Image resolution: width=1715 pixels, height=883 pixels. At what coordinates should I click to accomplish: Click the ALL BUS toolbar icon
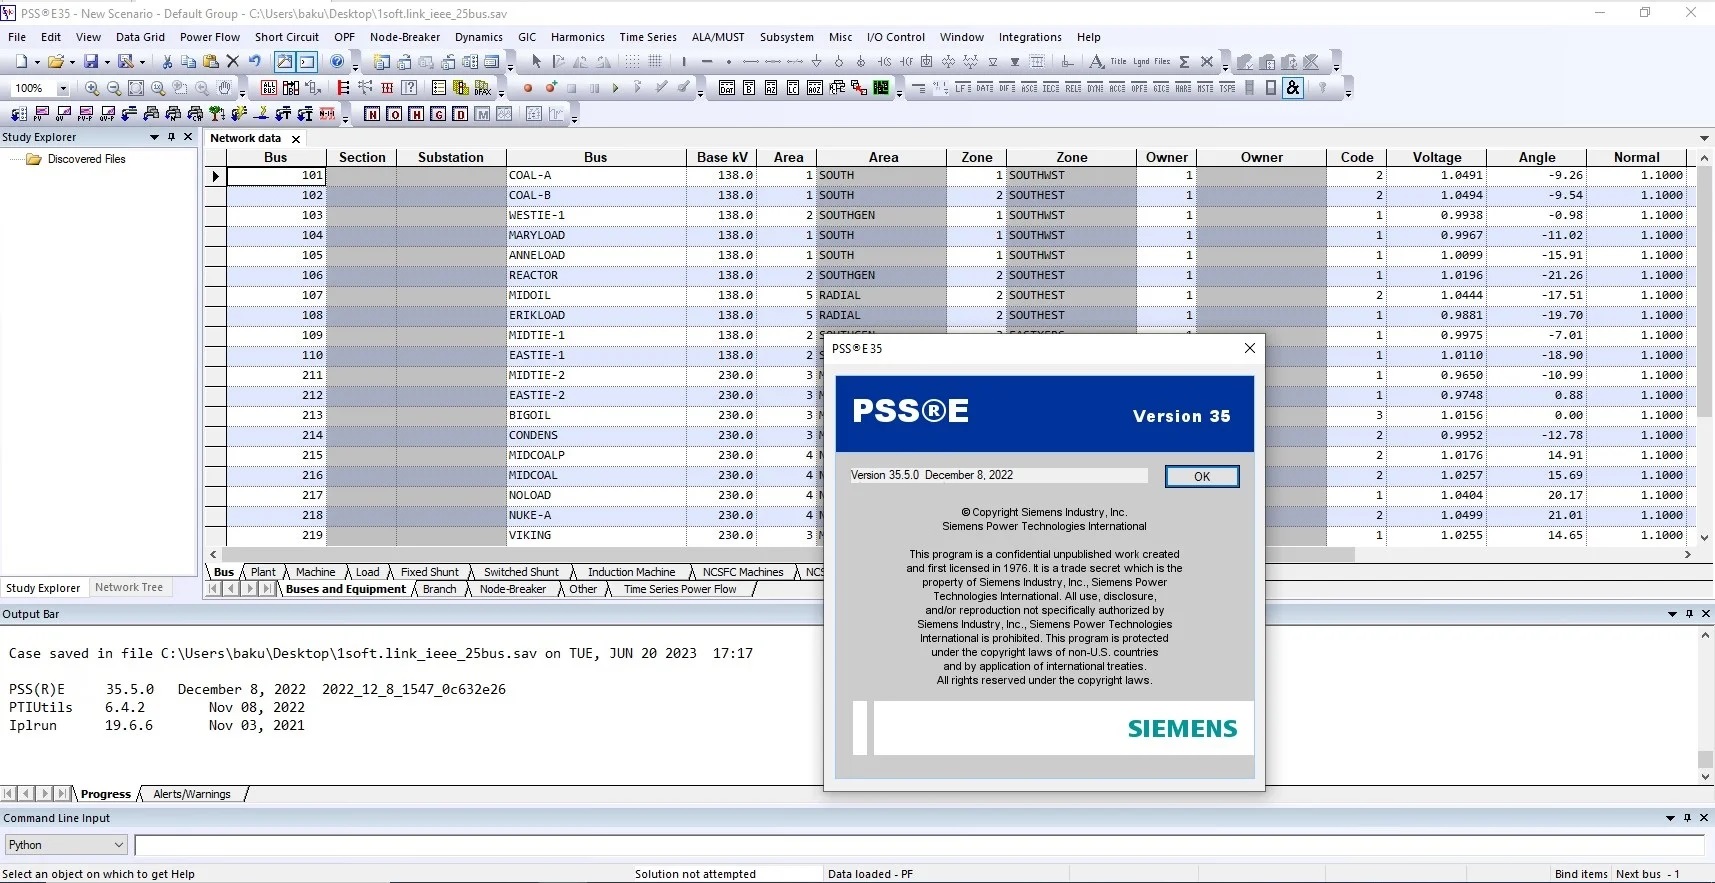click(x=268, y=88)
